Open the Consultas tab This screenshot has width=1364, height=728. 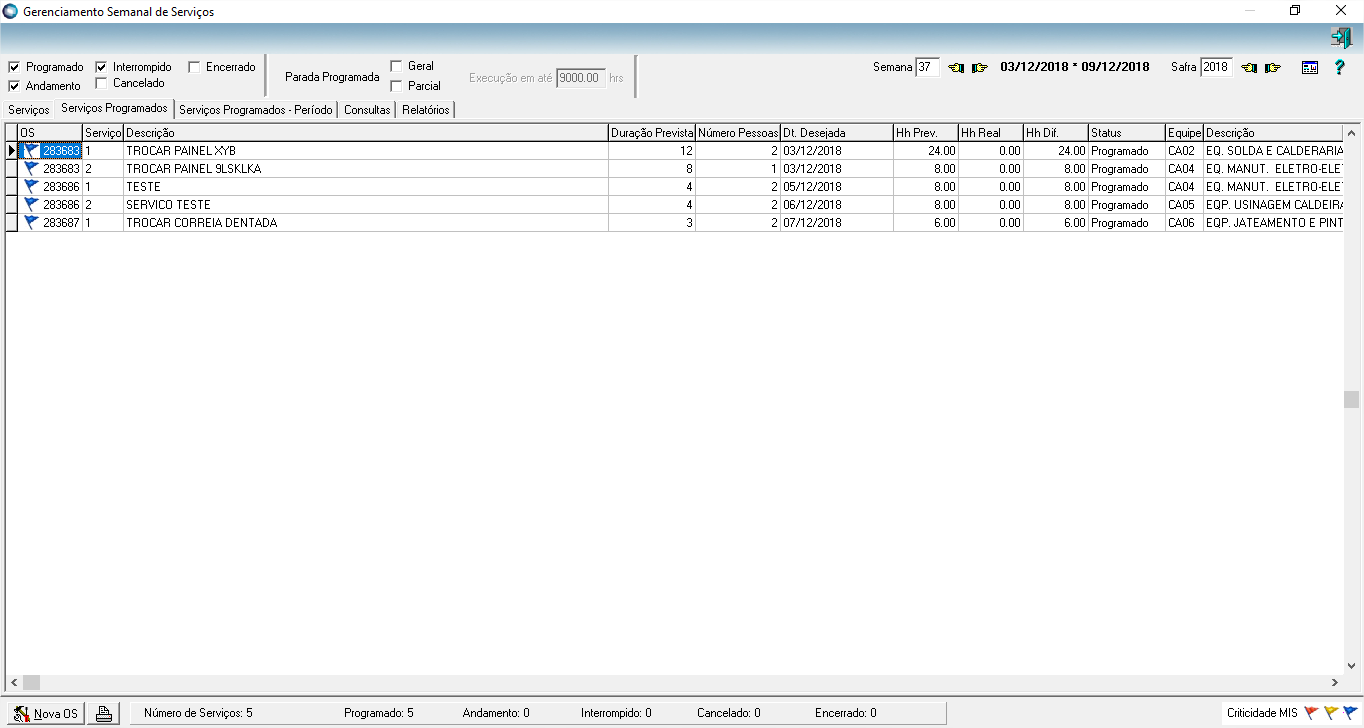click(367, 110)
